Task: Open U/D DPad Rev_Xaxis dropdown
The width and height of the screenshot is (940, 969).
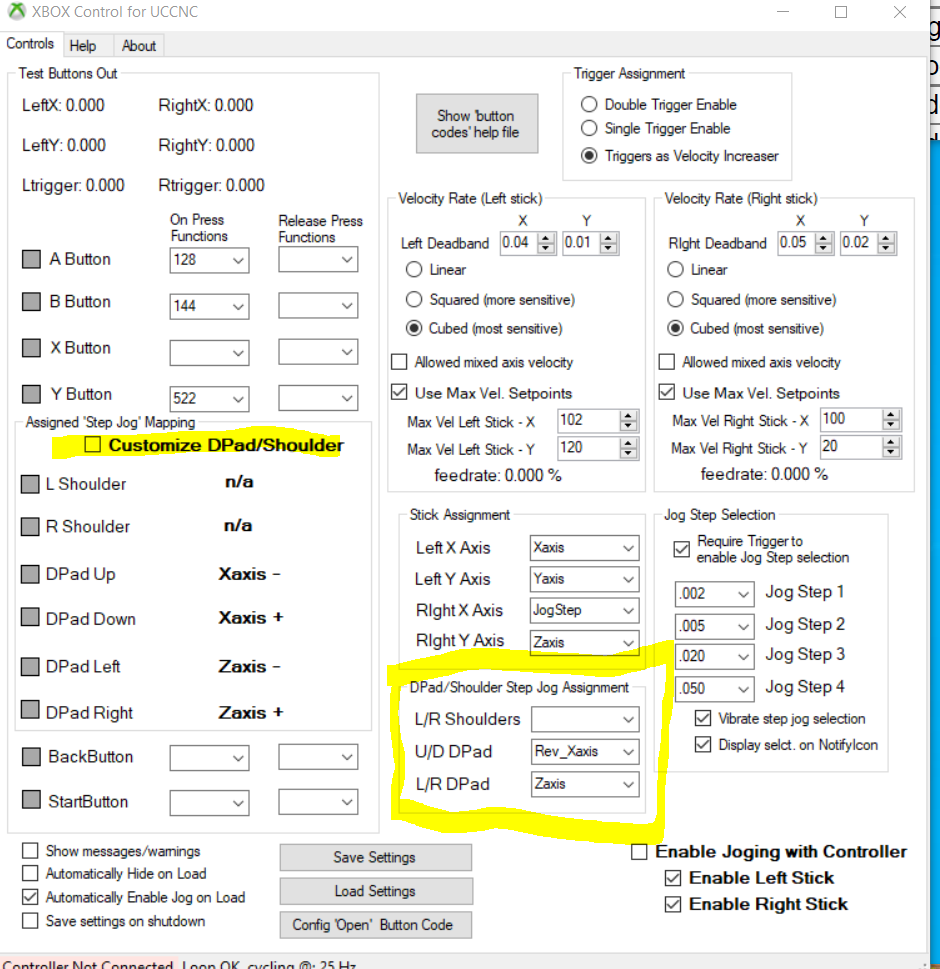Action: pyautogui.click(x=584, y=751)
